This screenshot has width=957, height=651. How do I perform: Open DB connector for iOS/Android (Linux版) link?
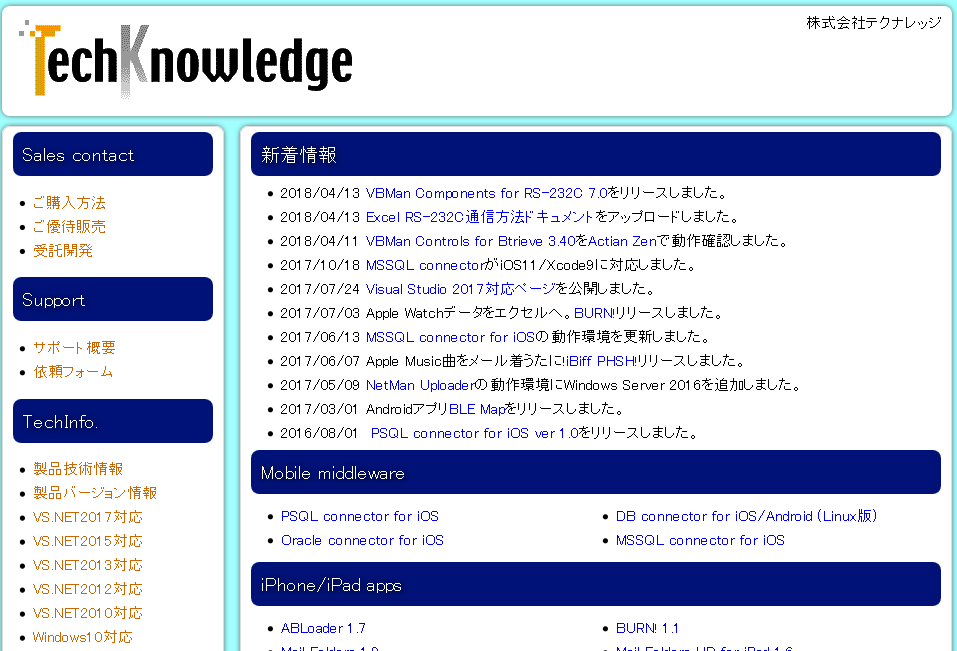[x=746, y=516]
